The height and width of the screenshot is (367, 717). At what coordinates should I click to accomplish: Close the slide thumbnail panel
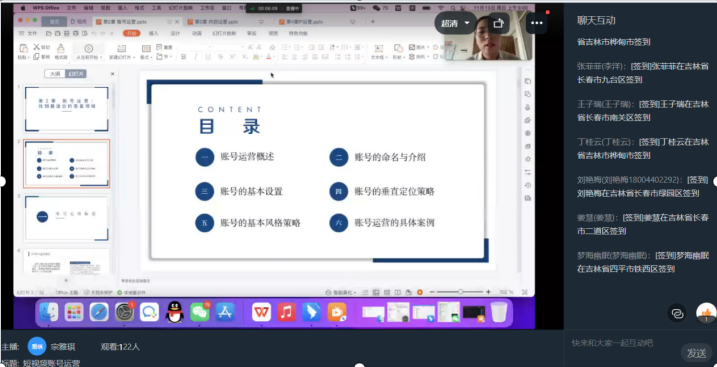pyautogui.click(x=112, y=74)
